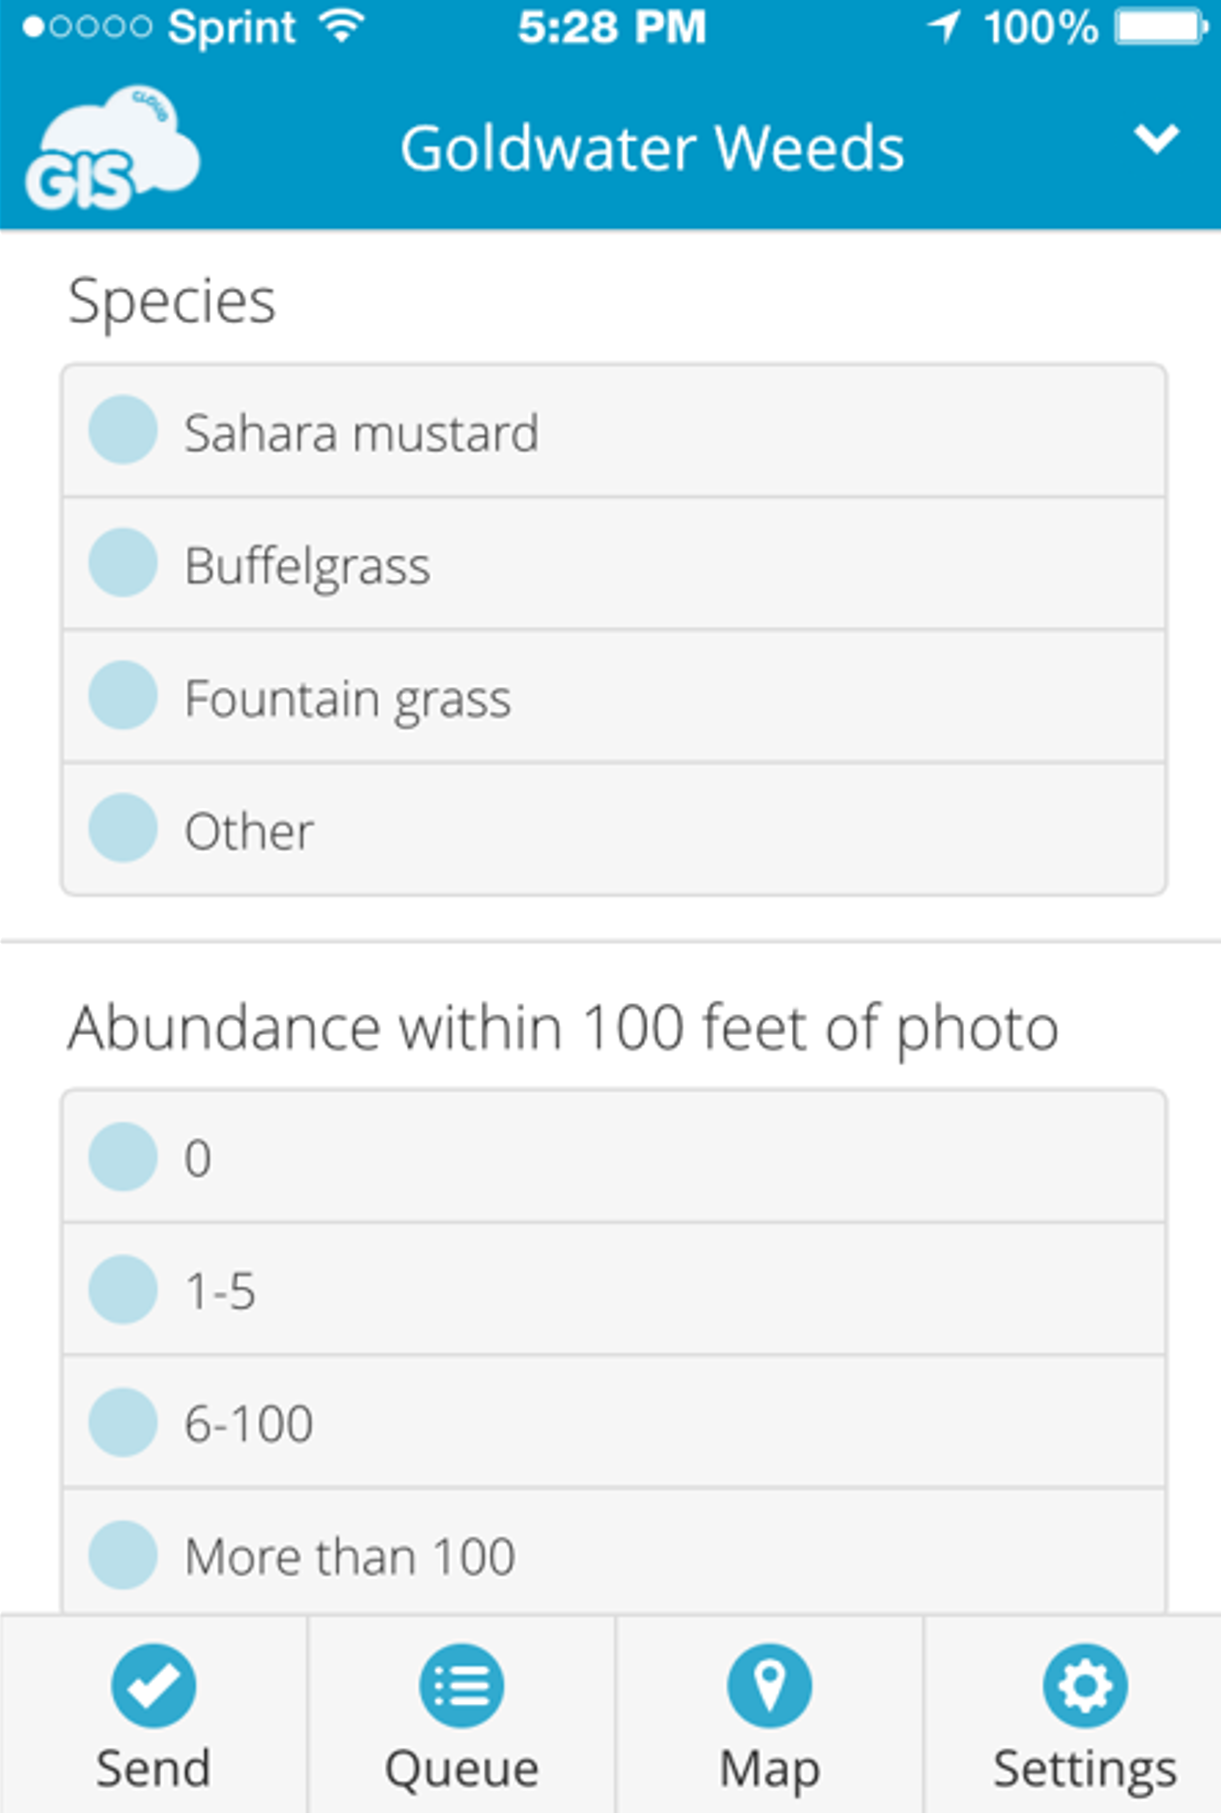This screenshot has height=1813, width=1221.
Task: Tap the Send checkmark icon
Action: [153, 1685]
